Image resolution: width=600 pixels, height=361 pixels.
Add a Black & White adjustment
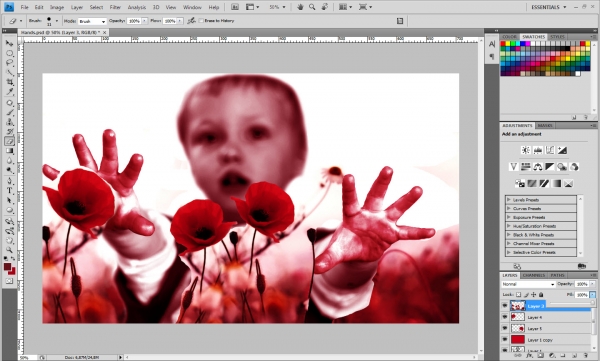(x=550, y=167)
